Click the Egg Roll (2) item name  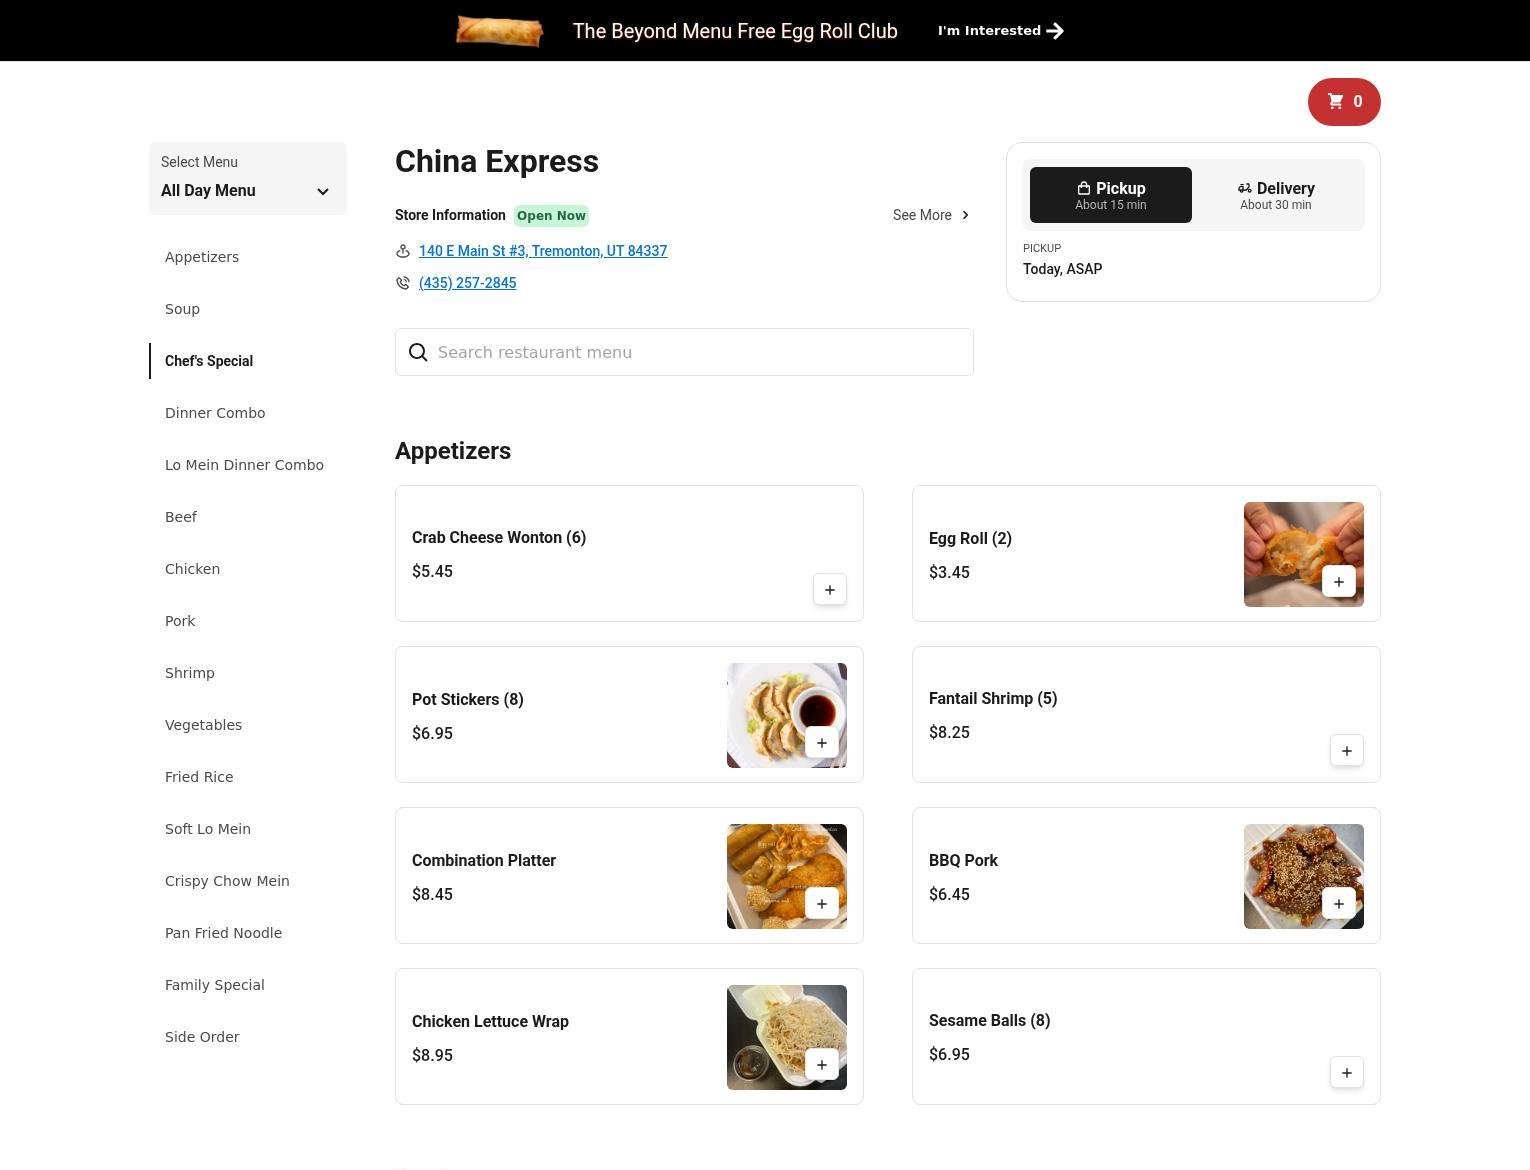[970, 539]
